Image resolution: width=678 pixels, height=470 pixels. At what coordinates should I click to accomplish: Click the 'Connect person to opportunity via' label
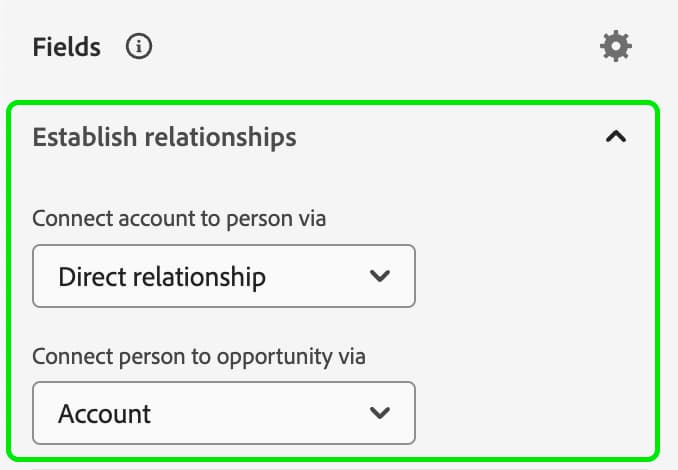point(200,356)
